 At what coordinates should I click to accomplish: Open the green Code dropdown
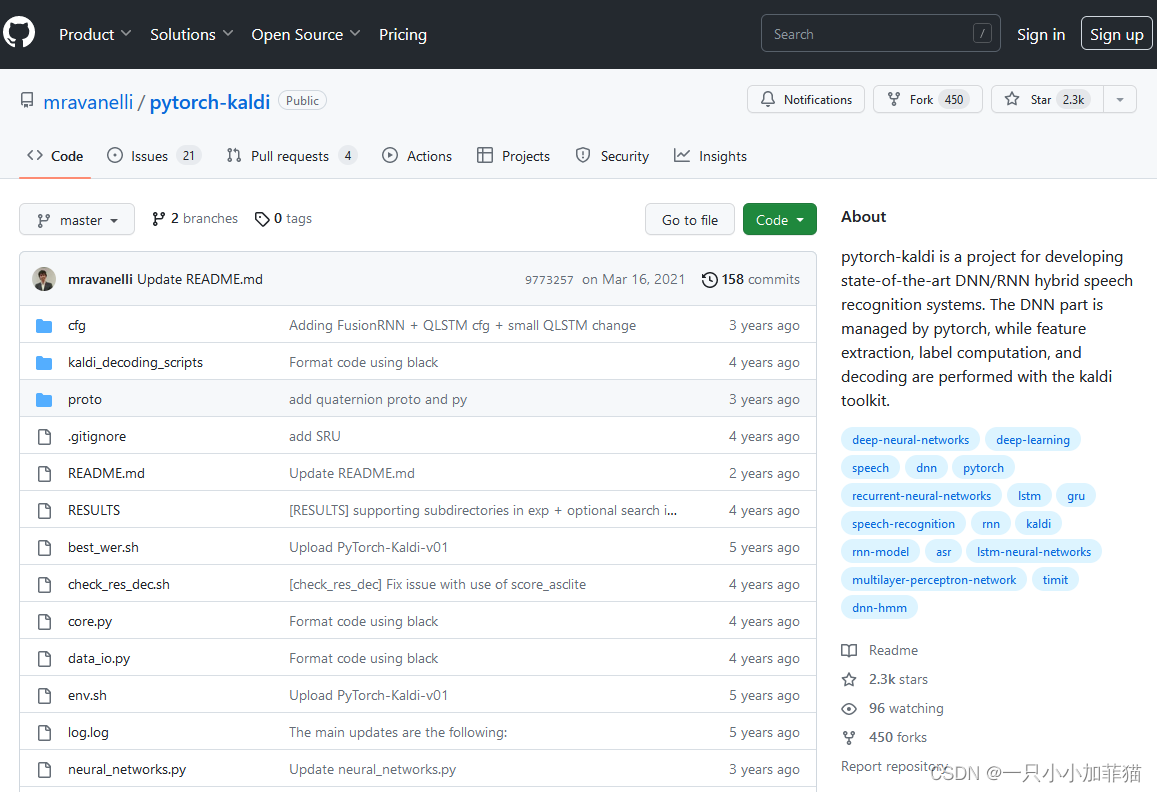coord(779,219)
